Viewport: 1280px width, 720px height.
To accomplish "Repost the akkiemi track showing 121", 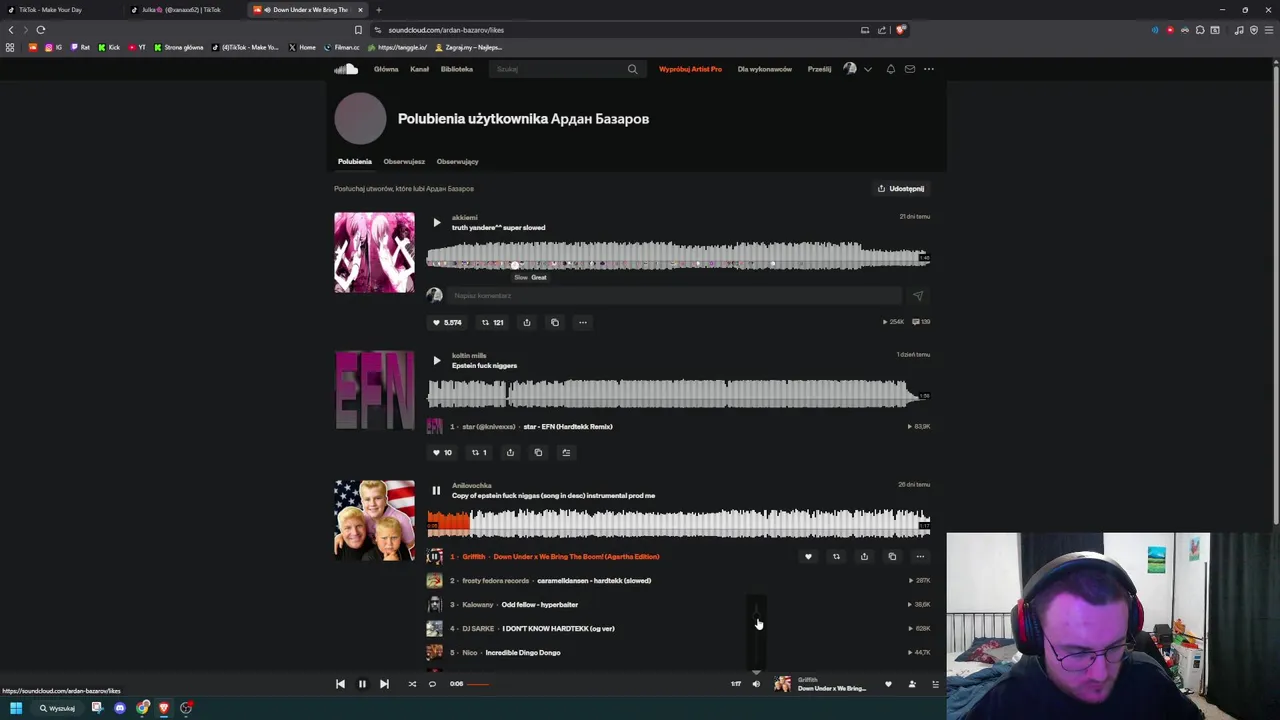I will pyautogui.click(x=492, y=322).
